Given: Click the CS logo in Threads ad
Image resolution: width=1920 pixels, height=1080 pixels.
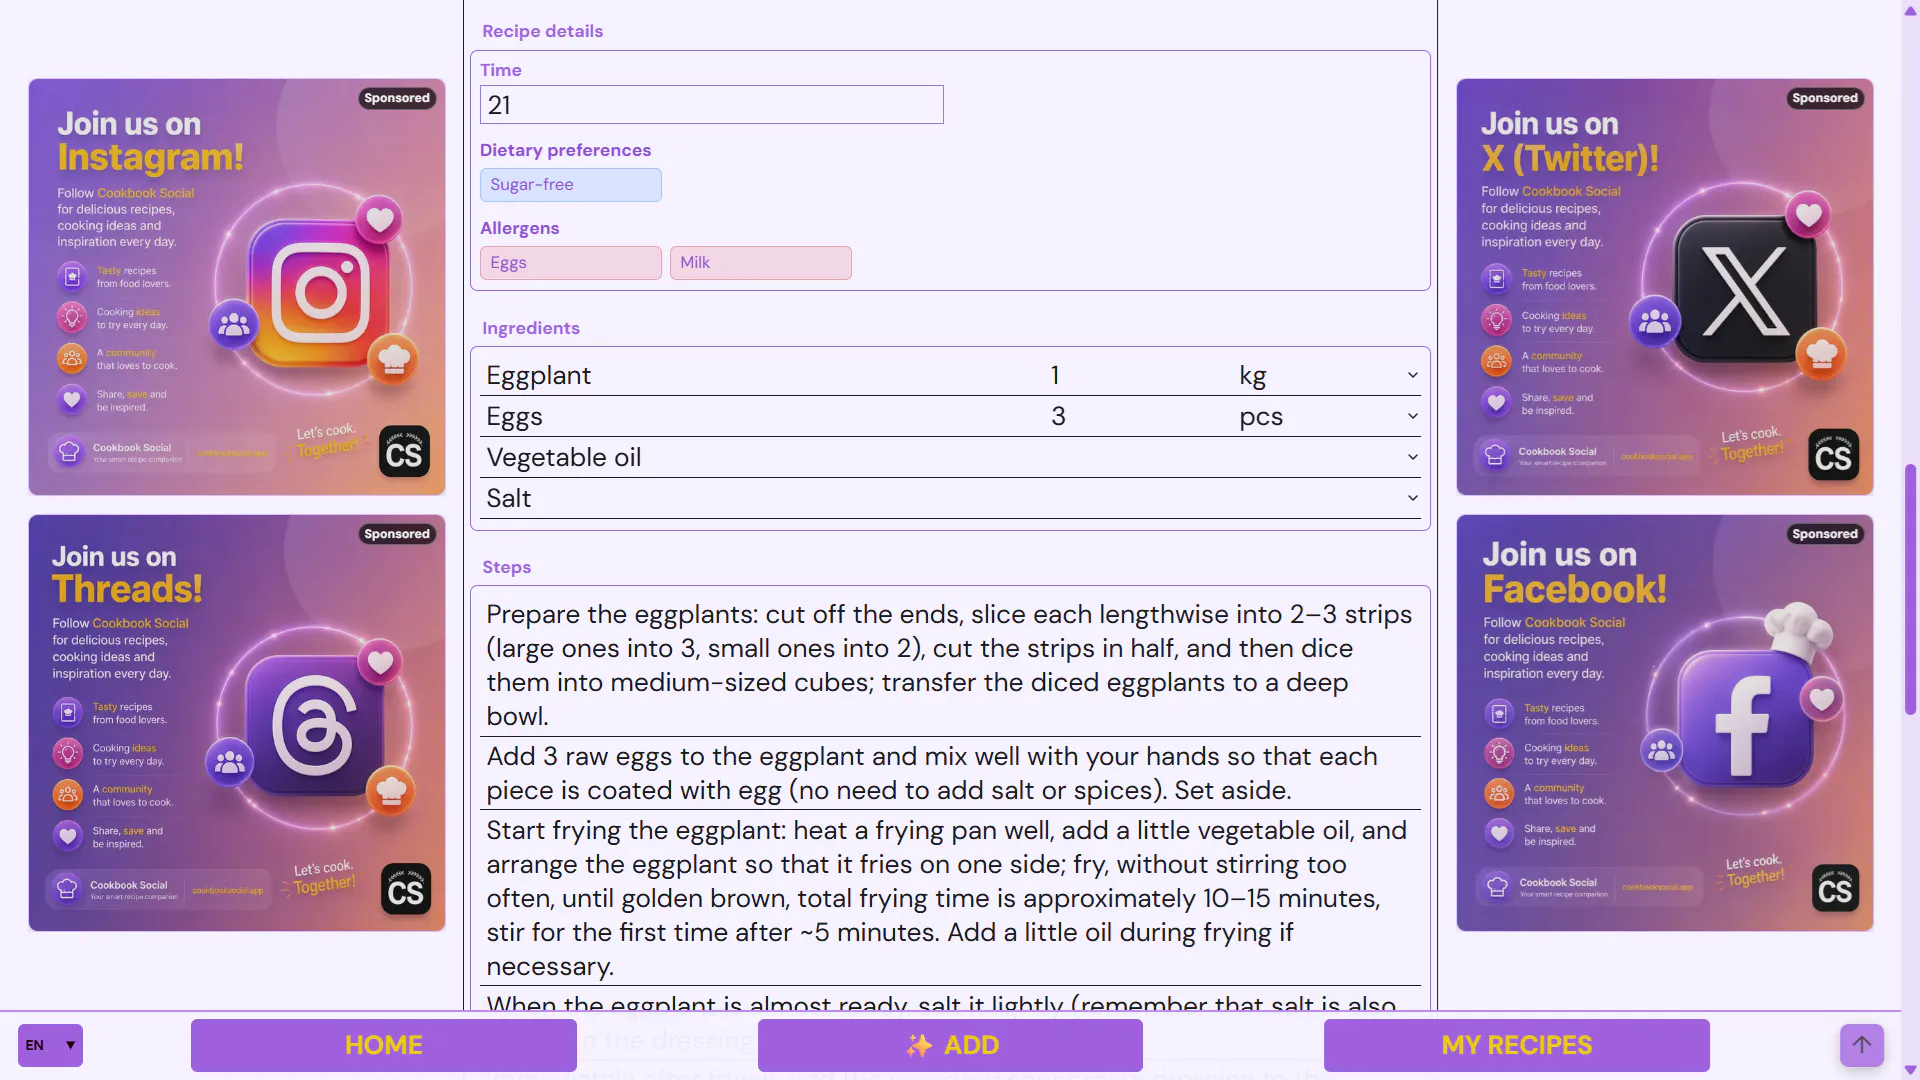Looking at the screenshot, I should pyautogui.click(x=406, y=889).
